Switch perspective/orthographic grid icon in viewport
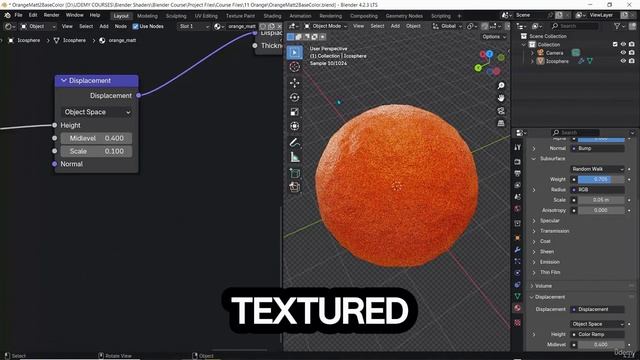This screenshot has width=640, height=360. click(501, 123)
